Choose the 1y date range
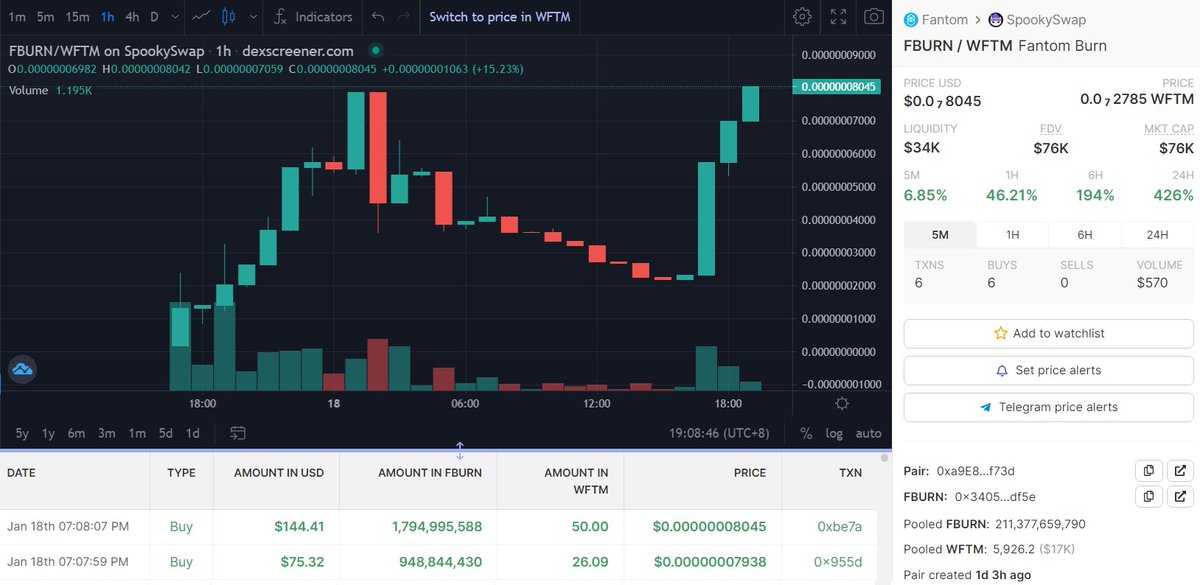 point(48,433)
